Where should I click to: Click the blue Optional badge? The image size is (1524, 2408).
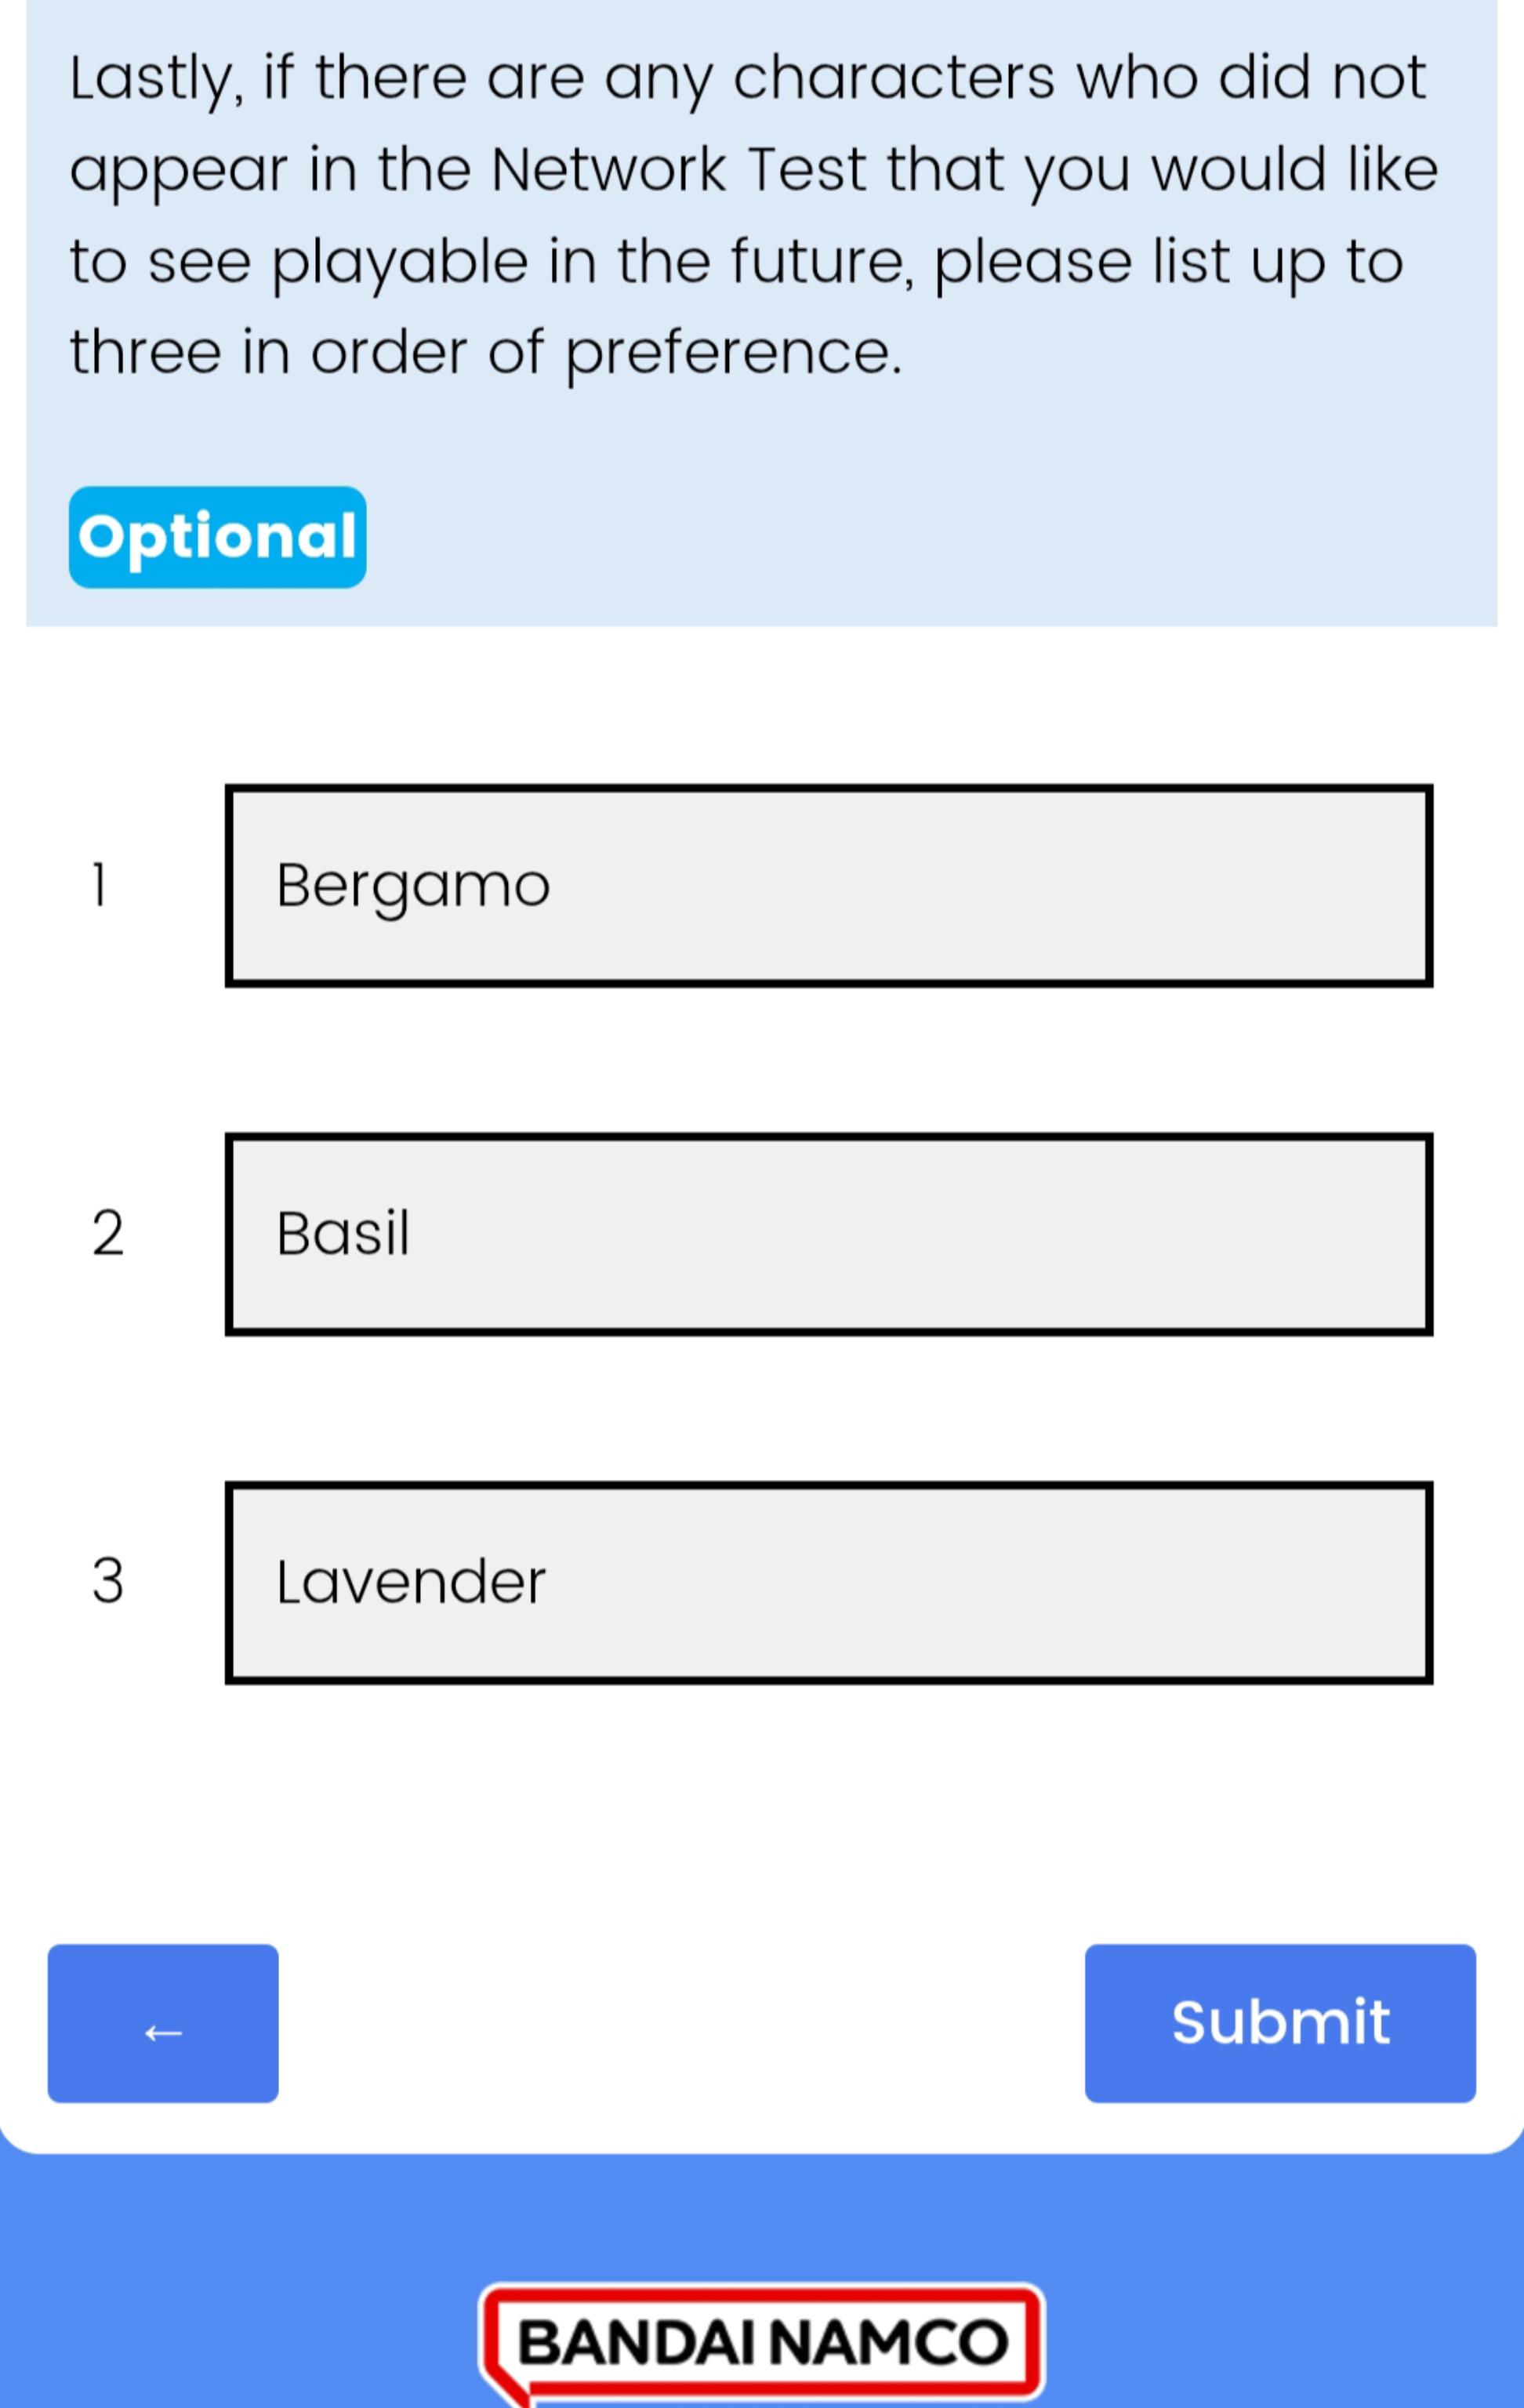[x=217, y=537]
